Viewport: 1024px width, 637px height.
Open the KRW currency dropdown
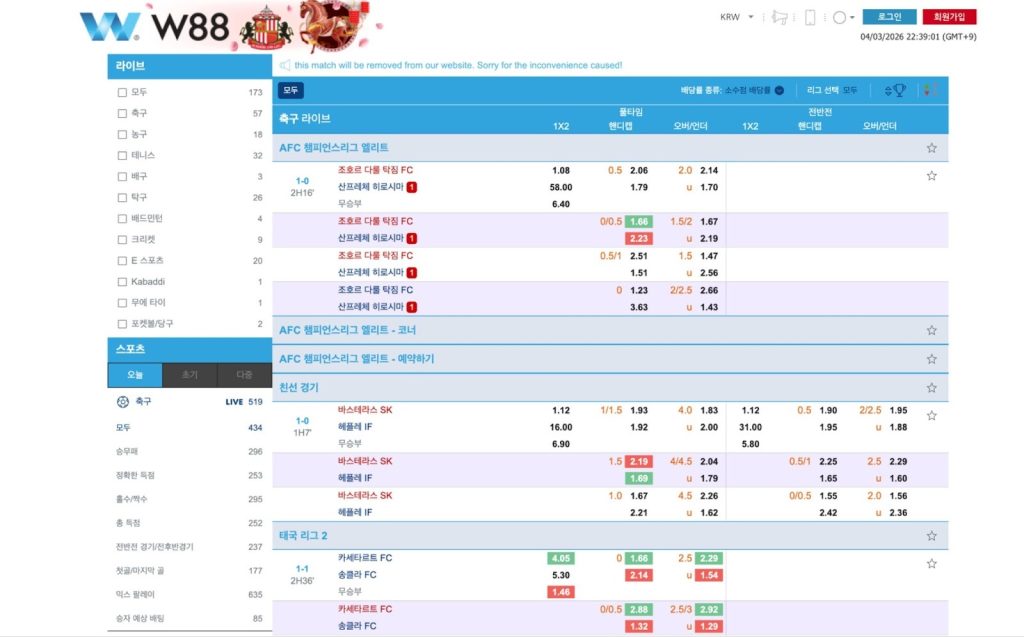pyautogui.click(x=737, y=17)
